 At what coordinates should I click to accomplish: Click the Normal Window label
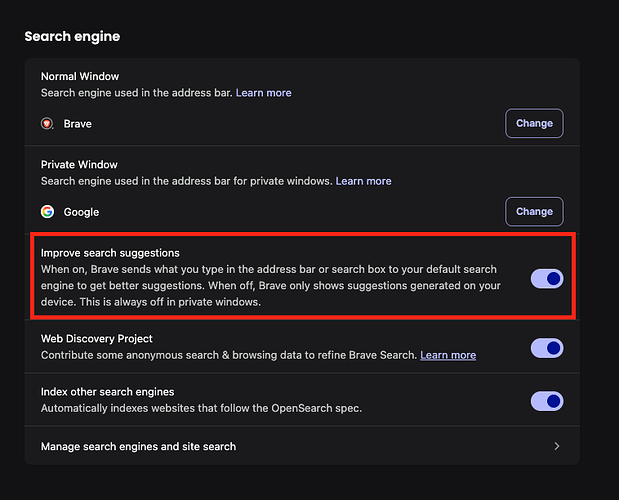pos(80,76)
